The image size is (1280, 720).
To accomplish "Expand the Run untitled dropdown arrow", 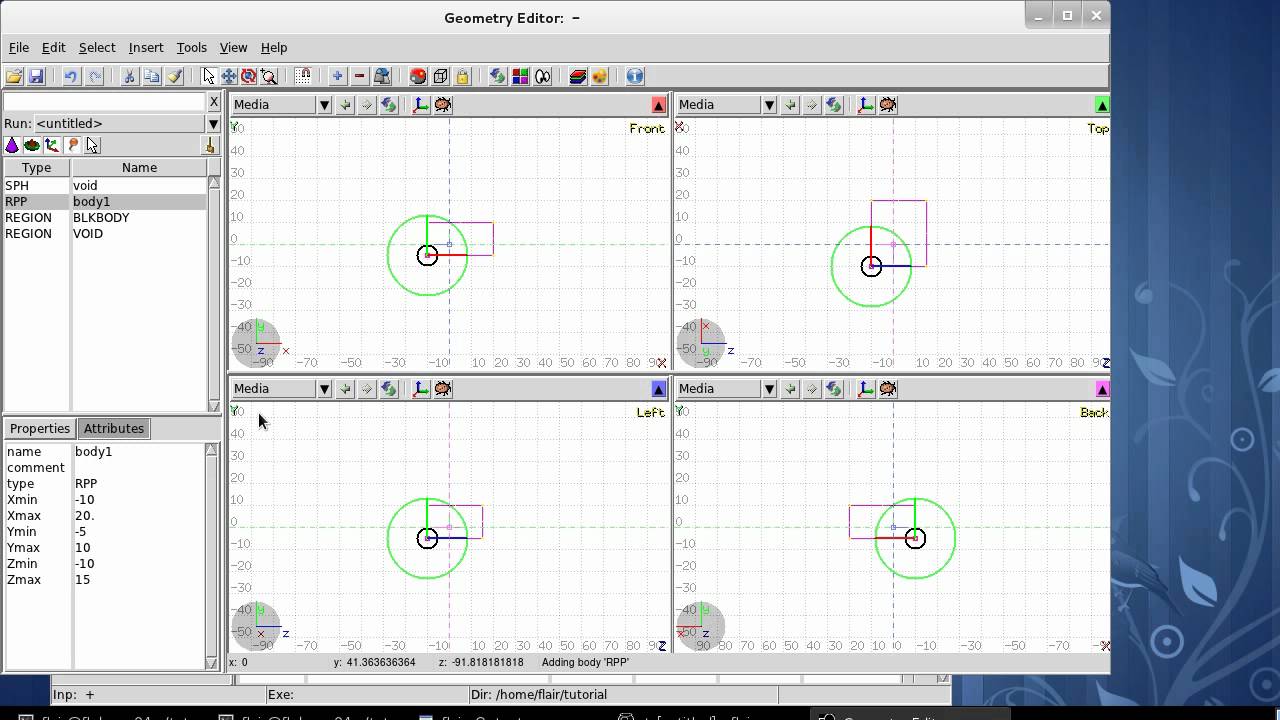I will click(213, 123).
